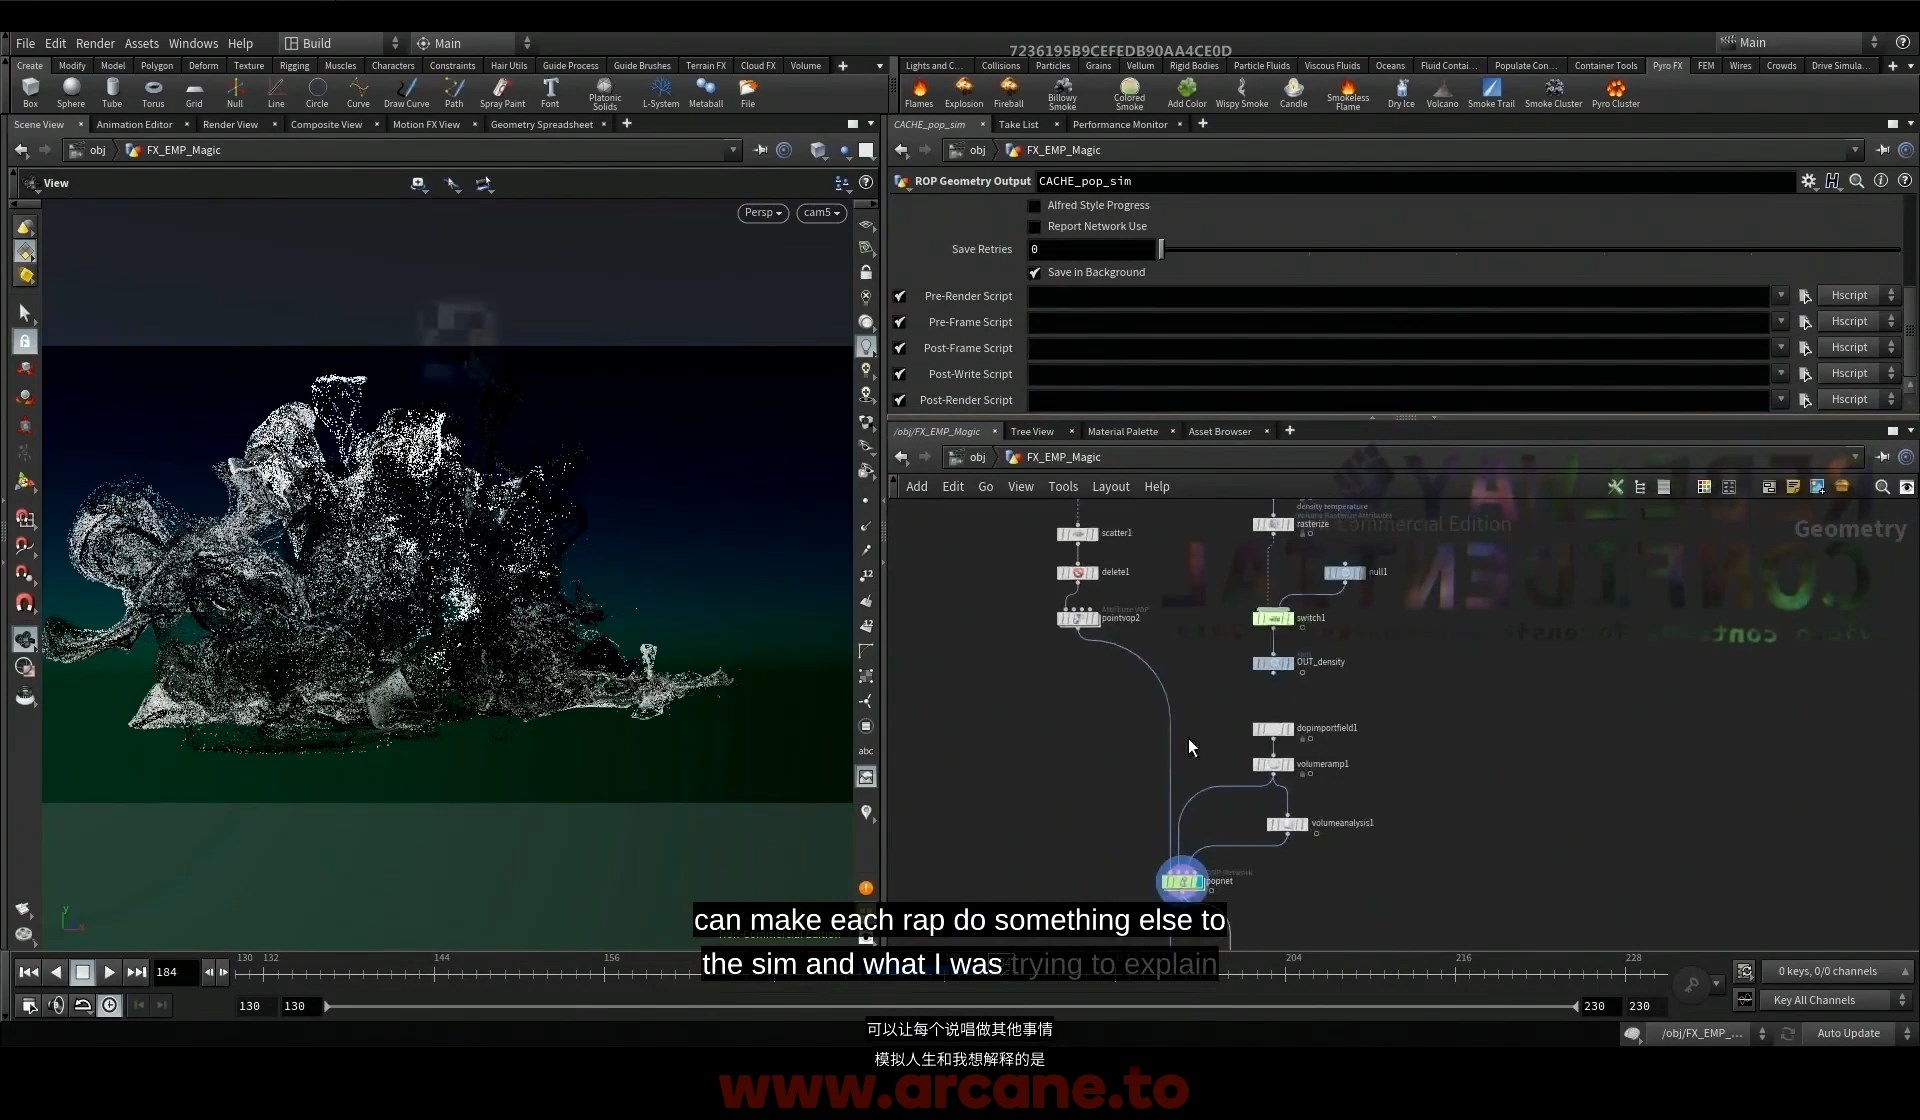Click the node name field CACHE_pop_sim

pyautogui.click(x=1414, y=181)
